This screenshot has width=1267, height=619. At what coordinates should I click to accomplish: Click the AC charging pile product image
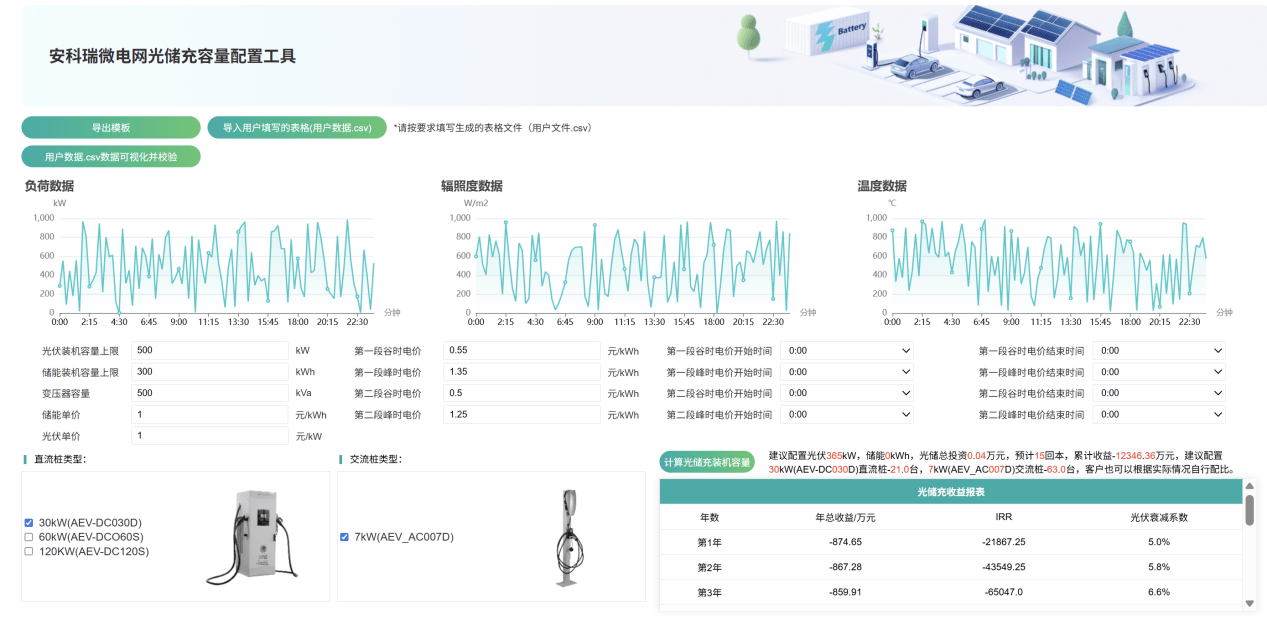(570, 537)
